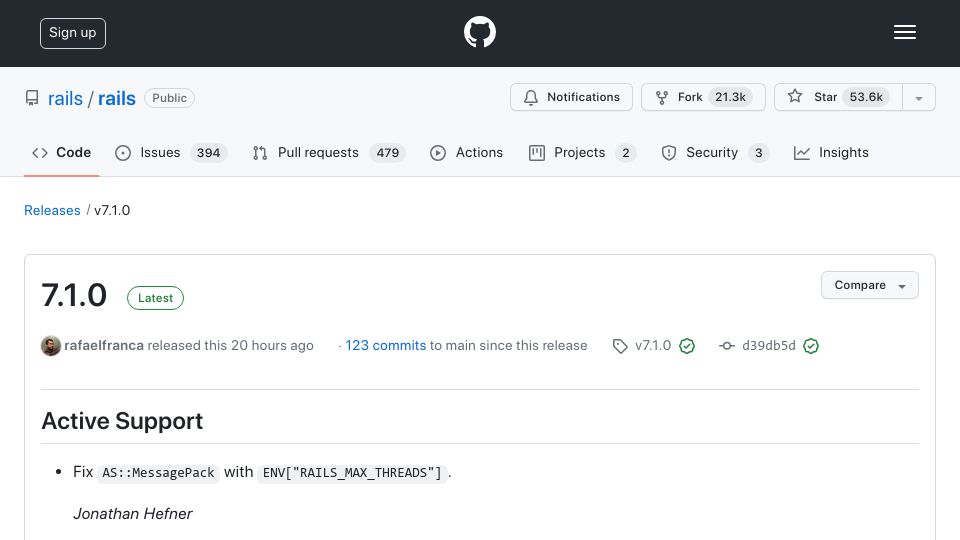The height and width of the screenshot is (540, 960).
Task: Click verified checkmark next to d39db5d
Action: pyautogui.click(x=811, y=346)
